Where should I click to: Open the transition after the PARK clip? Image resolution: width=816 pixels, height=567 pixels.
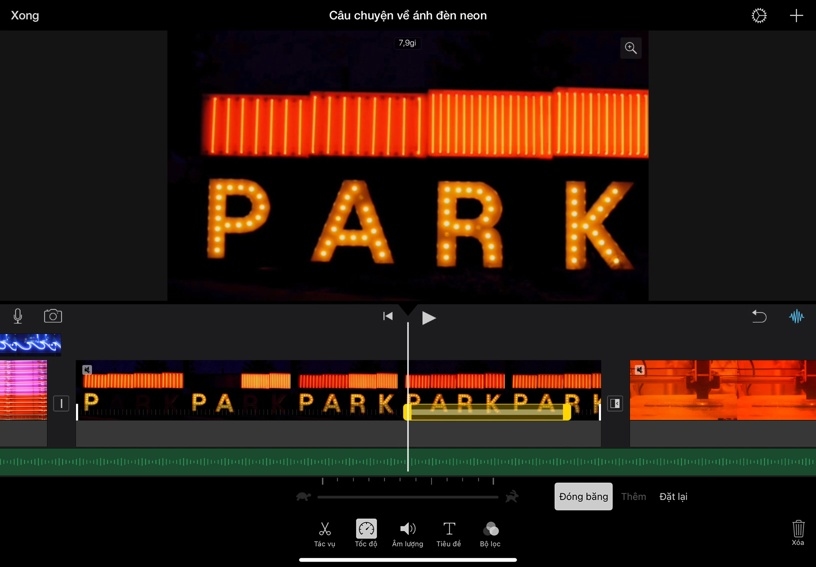[615, 404]
